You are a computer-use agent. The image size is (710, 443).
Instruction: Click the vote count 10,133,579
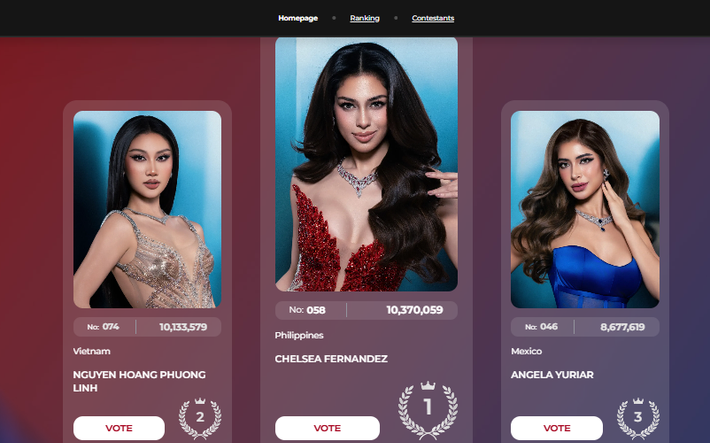183,327
